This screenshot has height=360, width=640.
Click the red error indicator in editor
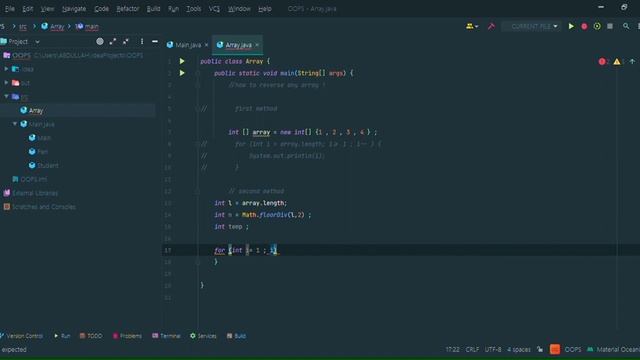[603, 62]
